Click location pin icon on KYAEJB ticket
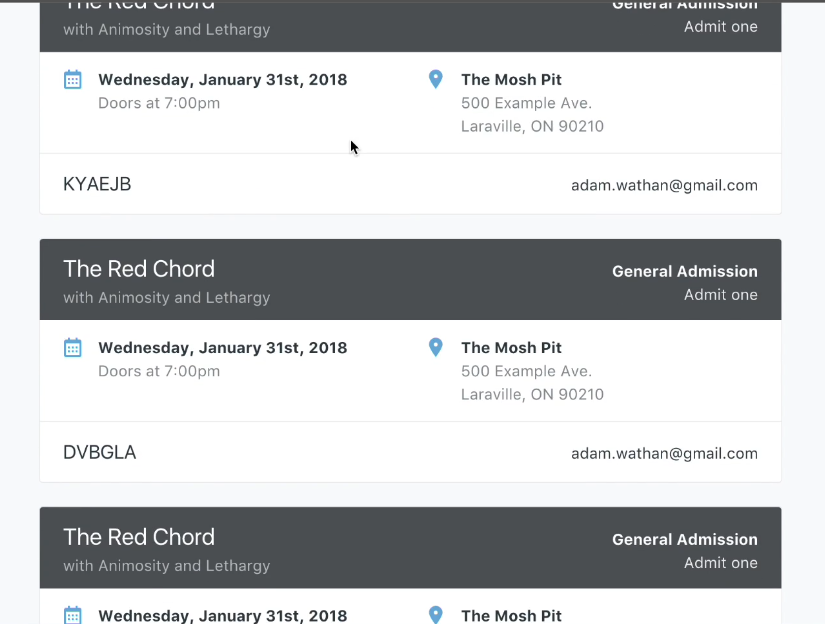This screenshot has width=825, height=624. [x=435, y=79]
